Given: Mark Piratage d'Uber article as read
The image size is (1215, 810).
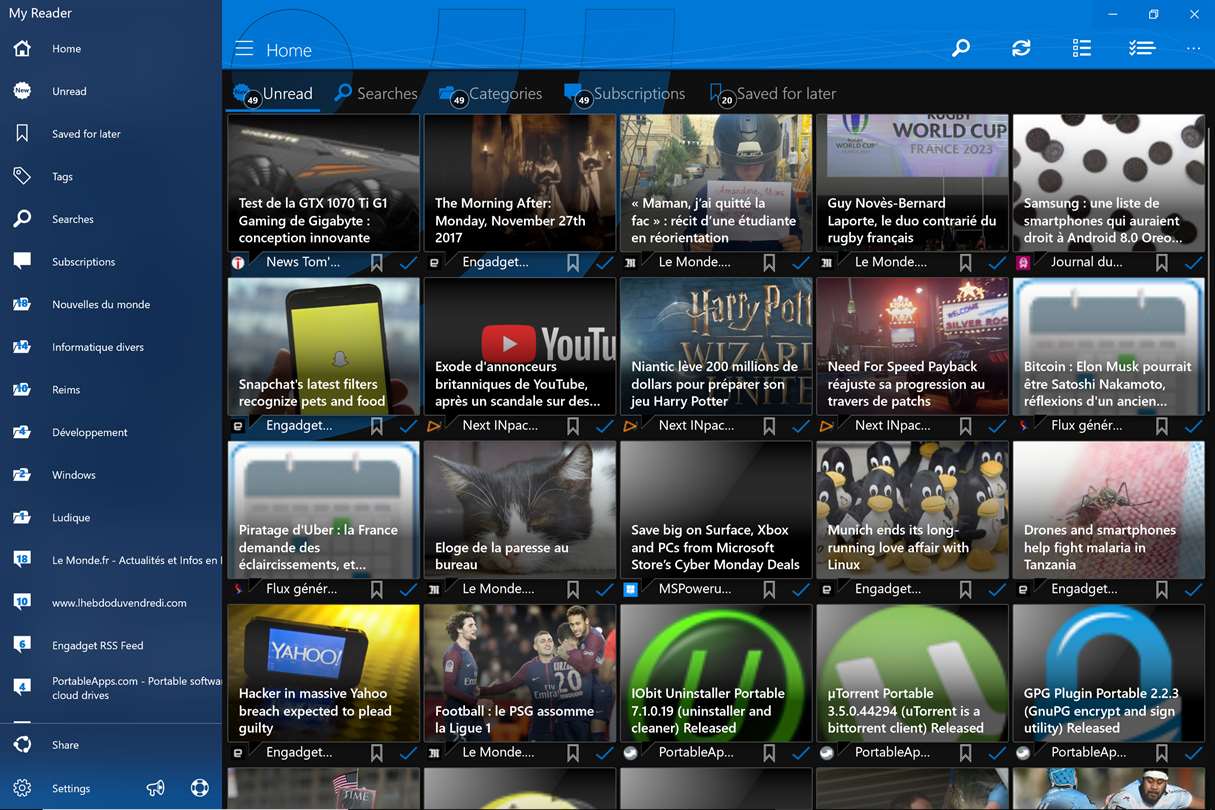Looking at the screenshot, I should click(x=408, y=589).
